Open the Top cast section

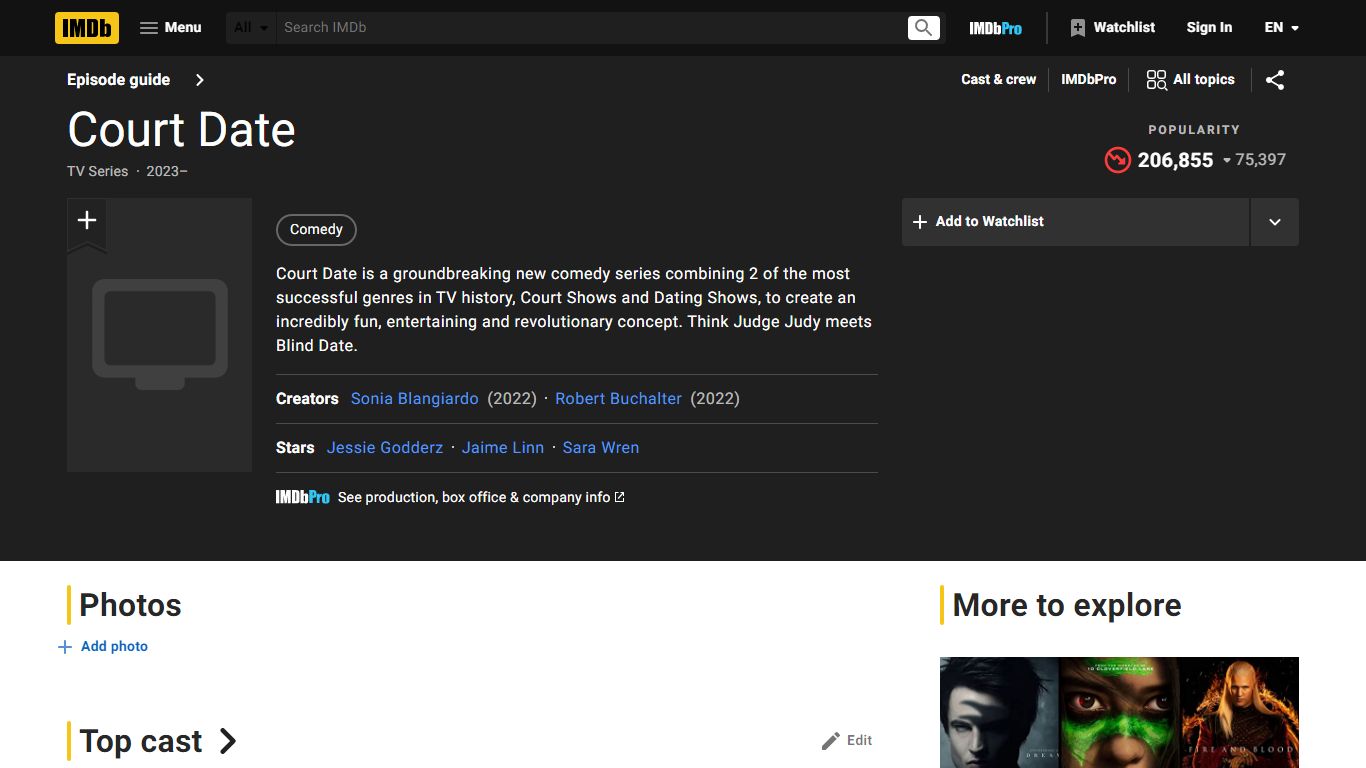[x=158, y=742]
